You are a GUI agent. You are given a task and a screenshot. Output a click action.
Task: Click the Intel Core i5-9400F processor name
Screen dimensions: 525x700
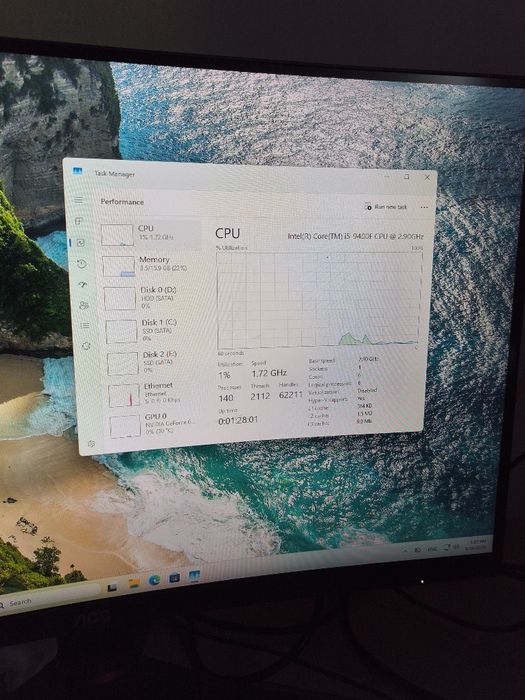pyautogui.click(x=355, y=236)
